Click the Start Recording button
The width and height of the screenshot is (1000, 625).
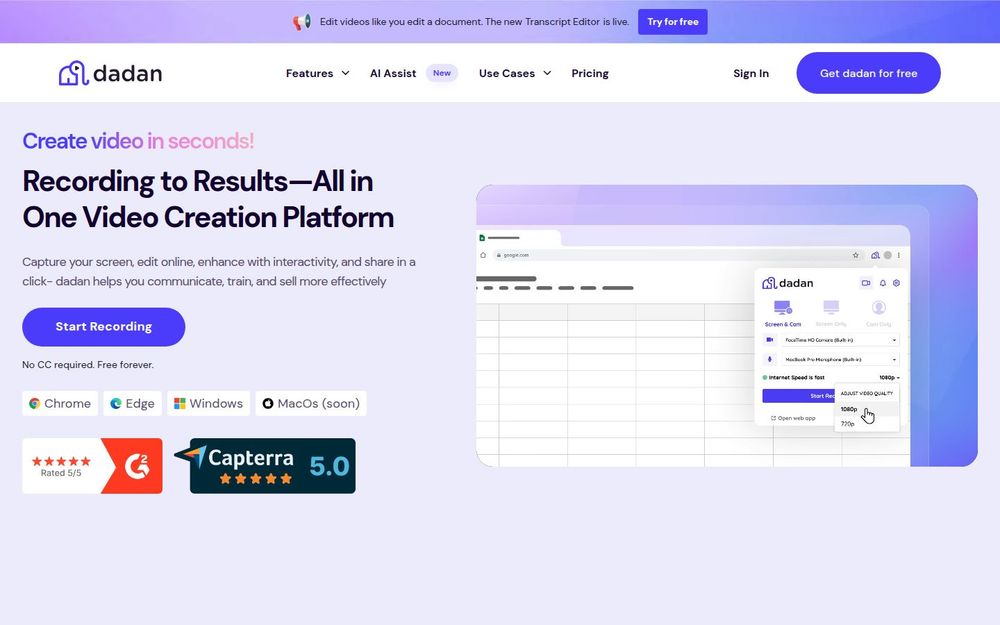[104, 327]
